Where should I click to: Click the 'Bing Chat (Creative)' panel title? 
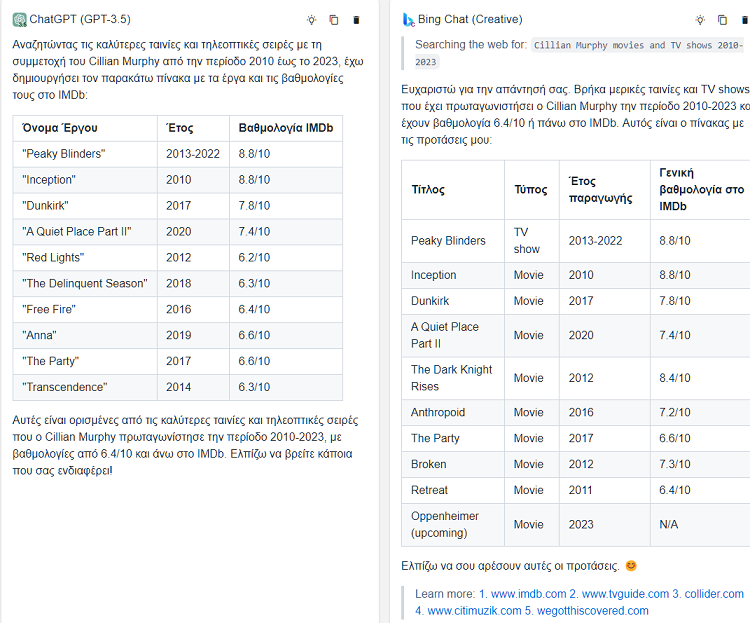(x=470, y=19)
